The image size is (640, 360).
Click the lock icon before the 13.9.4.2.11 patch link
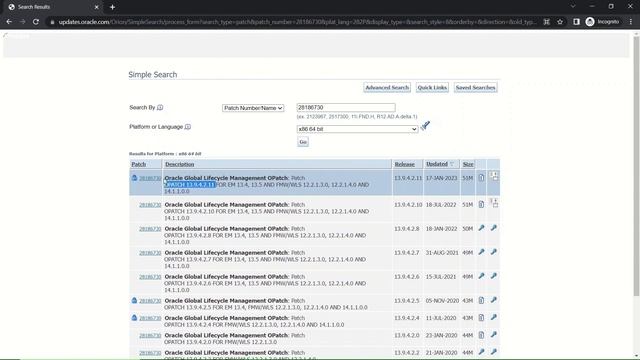click(x=134, y=178)
